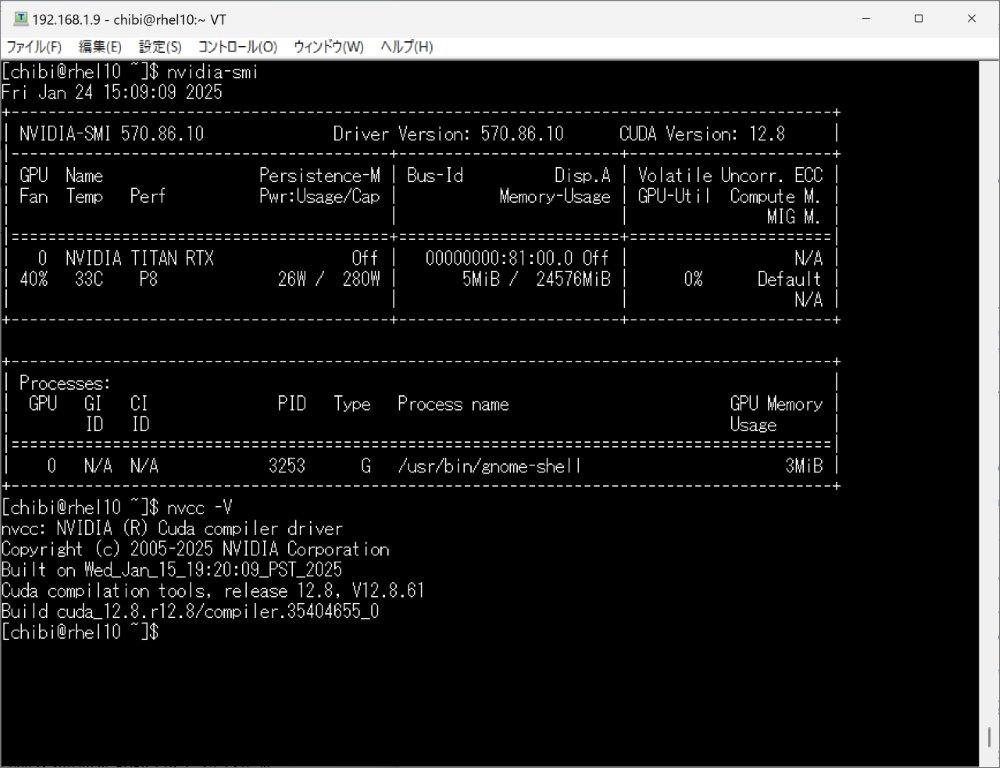This screenshot has width=1000, height=768.
Task: Maximize the terminal window
Action: pyautogui.click(x=919, y=19)
